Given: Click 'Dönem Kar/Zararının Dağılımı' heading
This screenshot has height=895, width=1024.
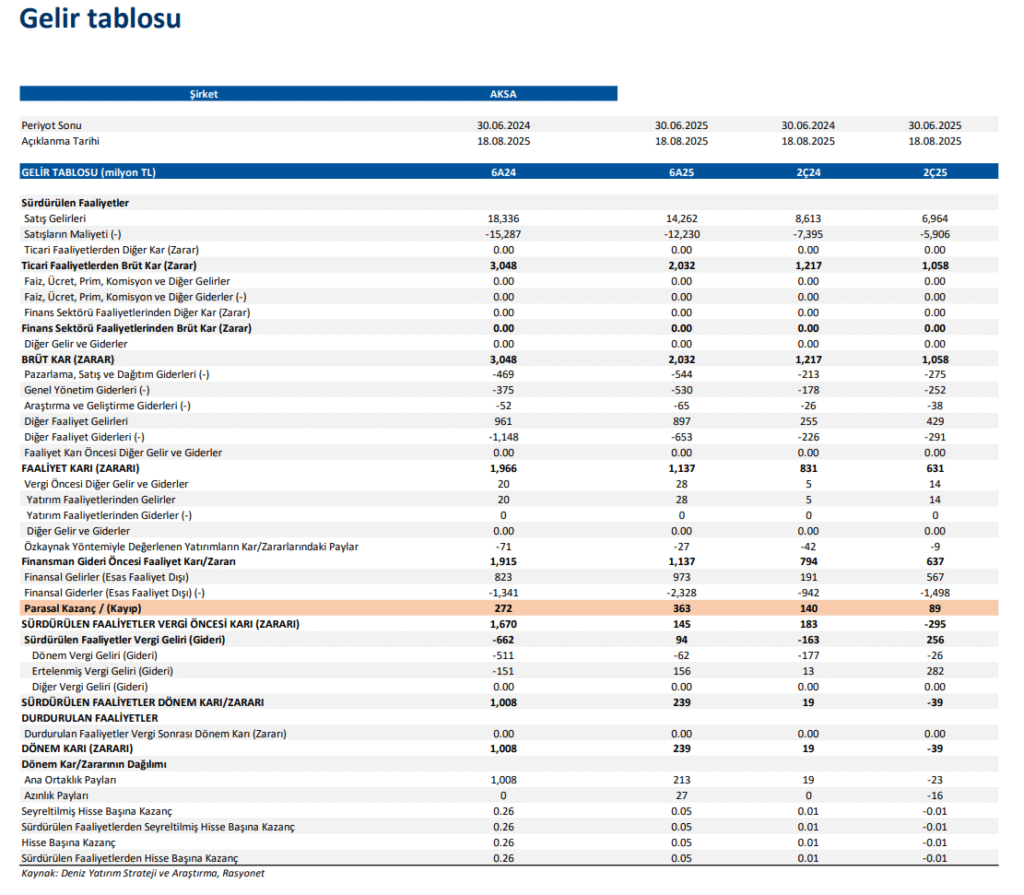Looking at the screenshot, I should click(x=93, y=764).
